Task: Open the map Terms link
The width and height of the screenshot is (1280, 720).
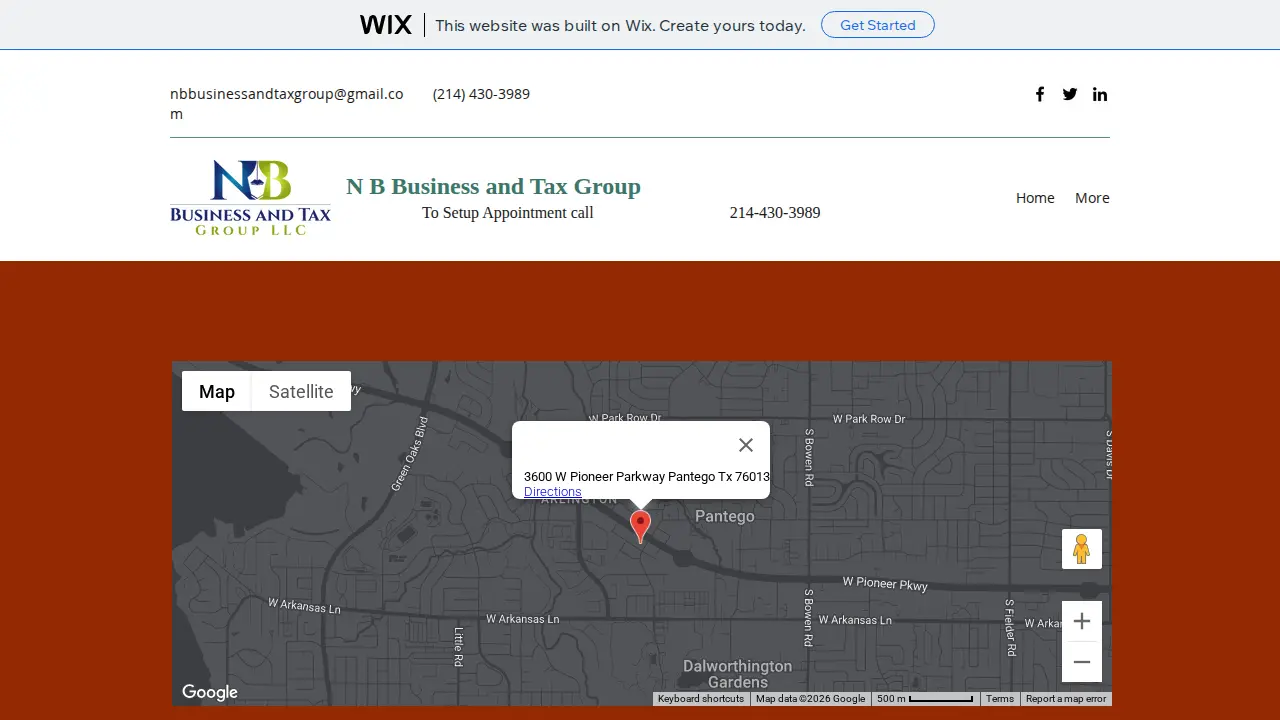Action: (1000, 699)
